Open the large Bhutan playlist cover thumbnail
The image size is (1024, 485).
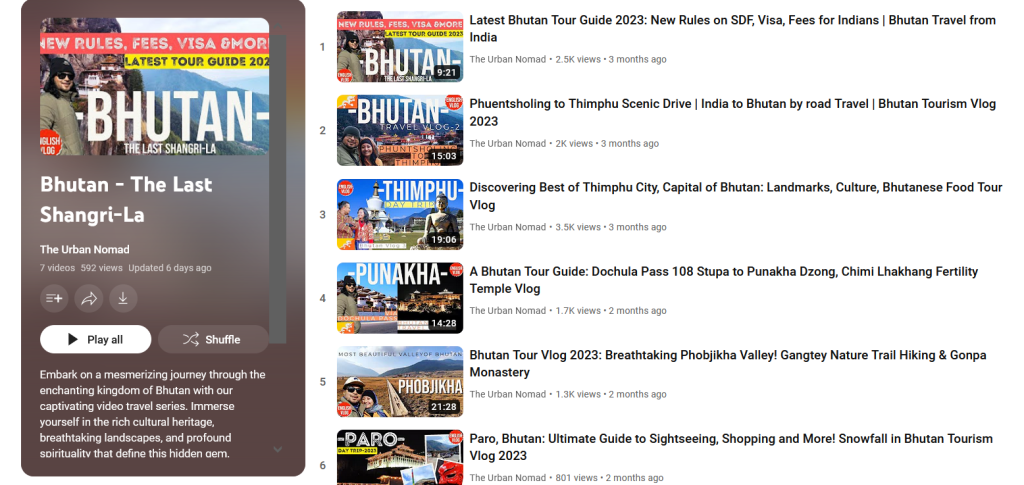(x=154, y=86)
